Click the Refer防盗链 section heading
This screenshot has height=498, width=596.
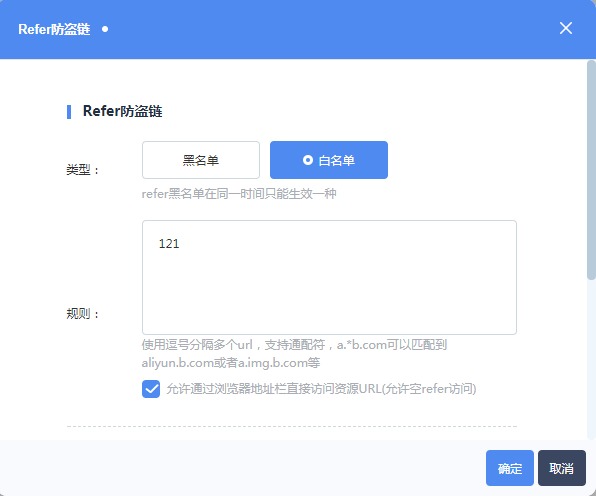(122, 111)
